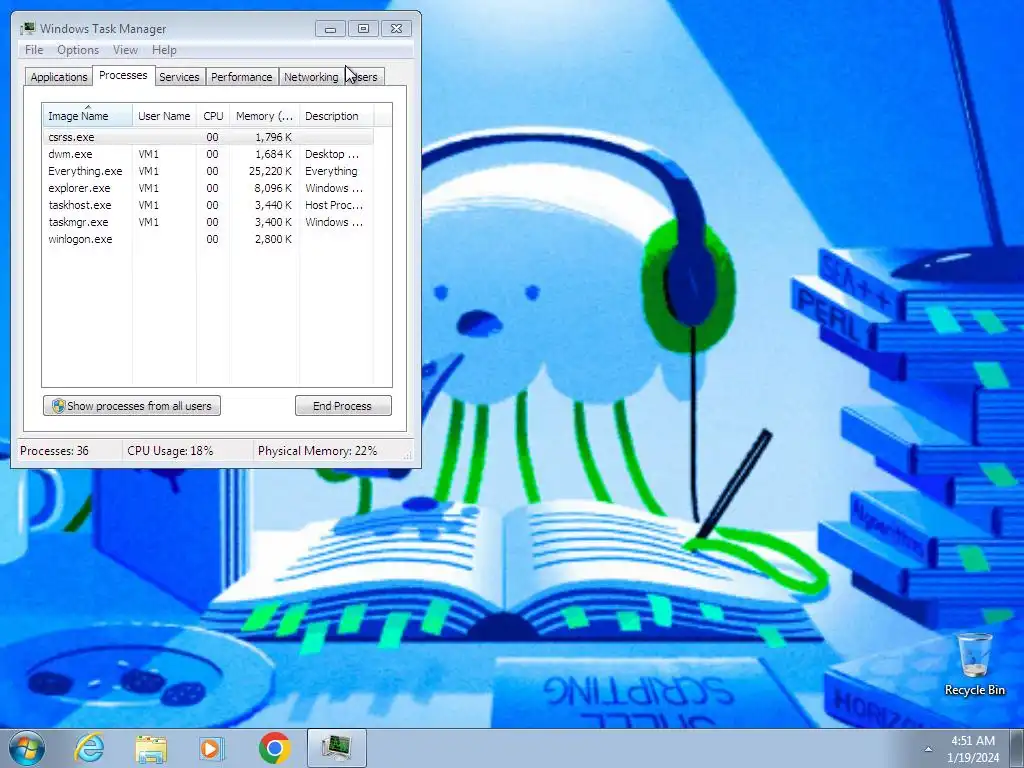Viewport: 1024px width, 768px height.
Task: Click 'Processes: 36' in status bar
Action: 54,451
